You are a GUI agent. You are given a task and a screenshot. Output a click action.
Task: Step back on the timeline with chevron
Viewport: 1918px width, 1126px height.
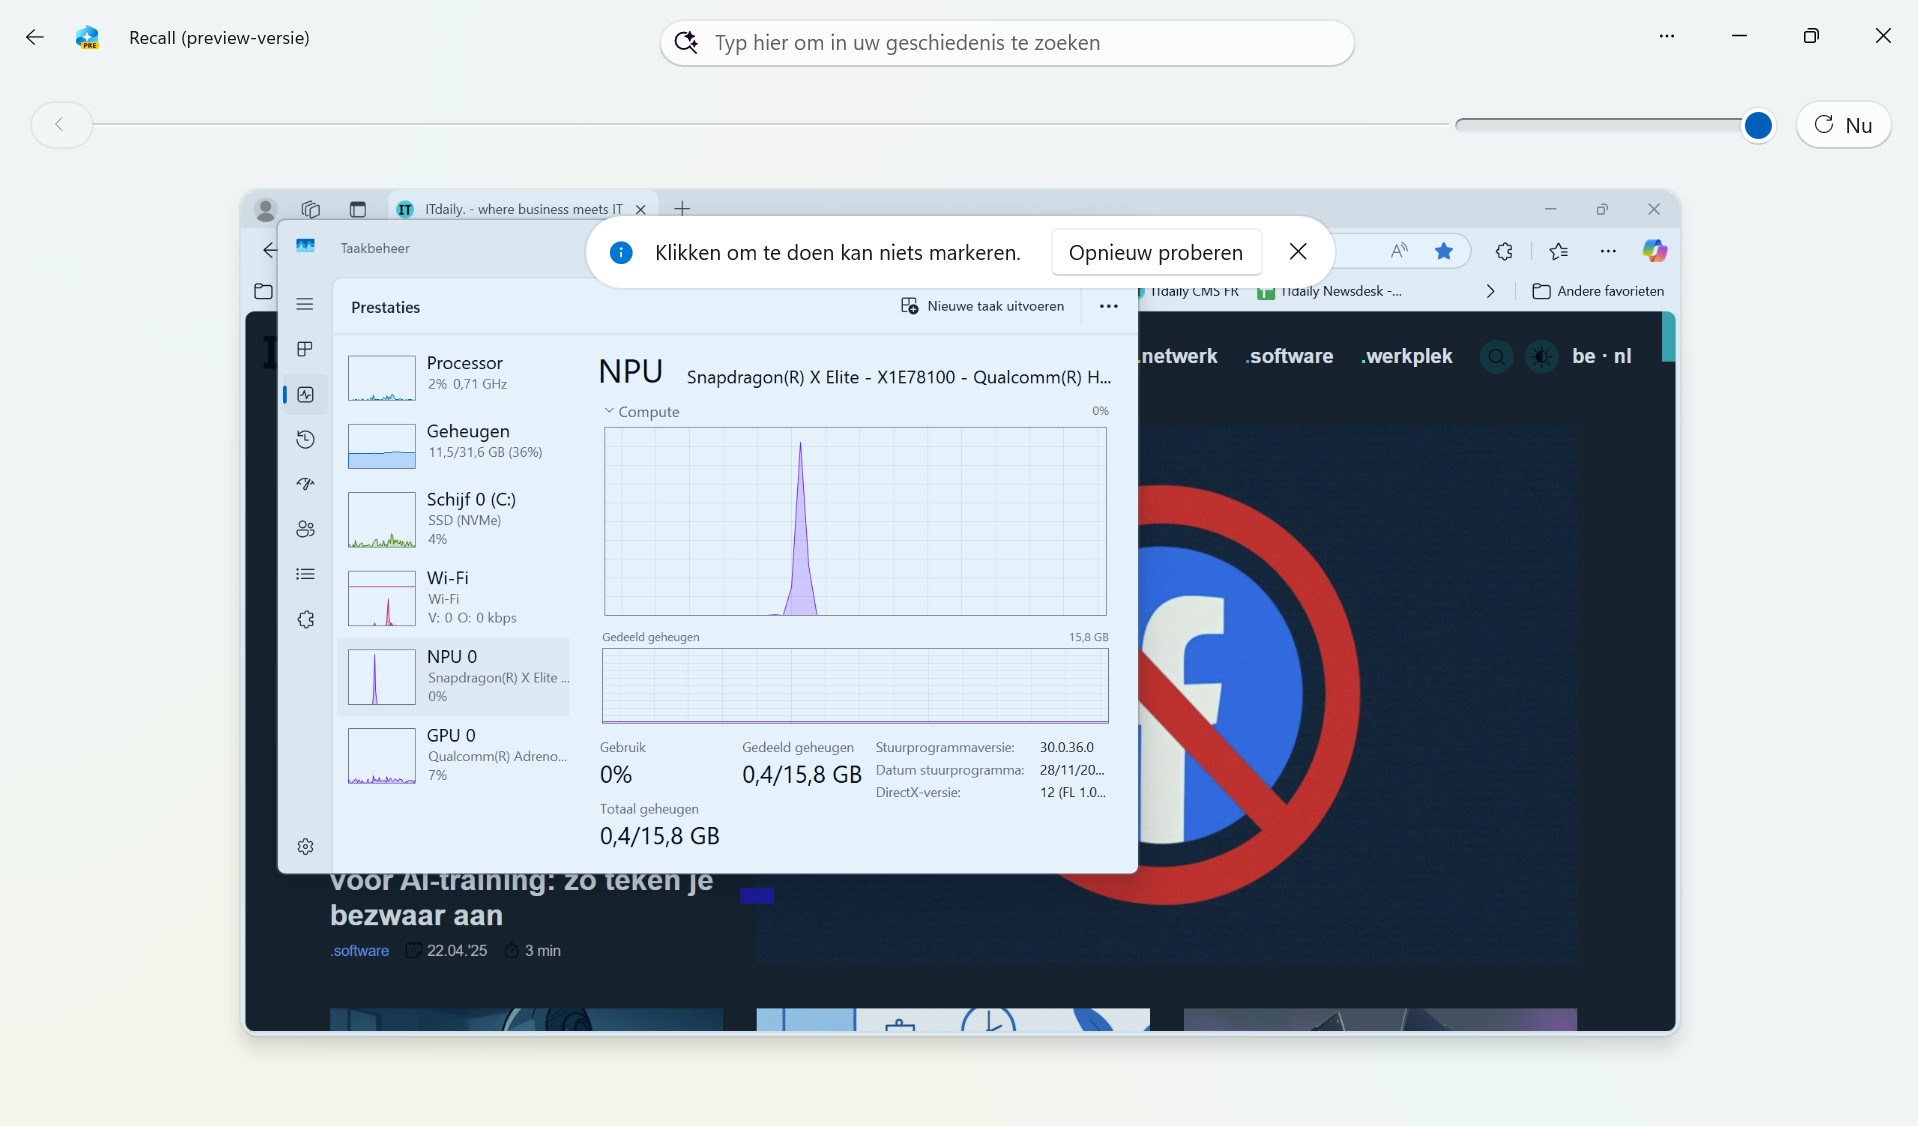pyautogui.click(x=61, y=125)
